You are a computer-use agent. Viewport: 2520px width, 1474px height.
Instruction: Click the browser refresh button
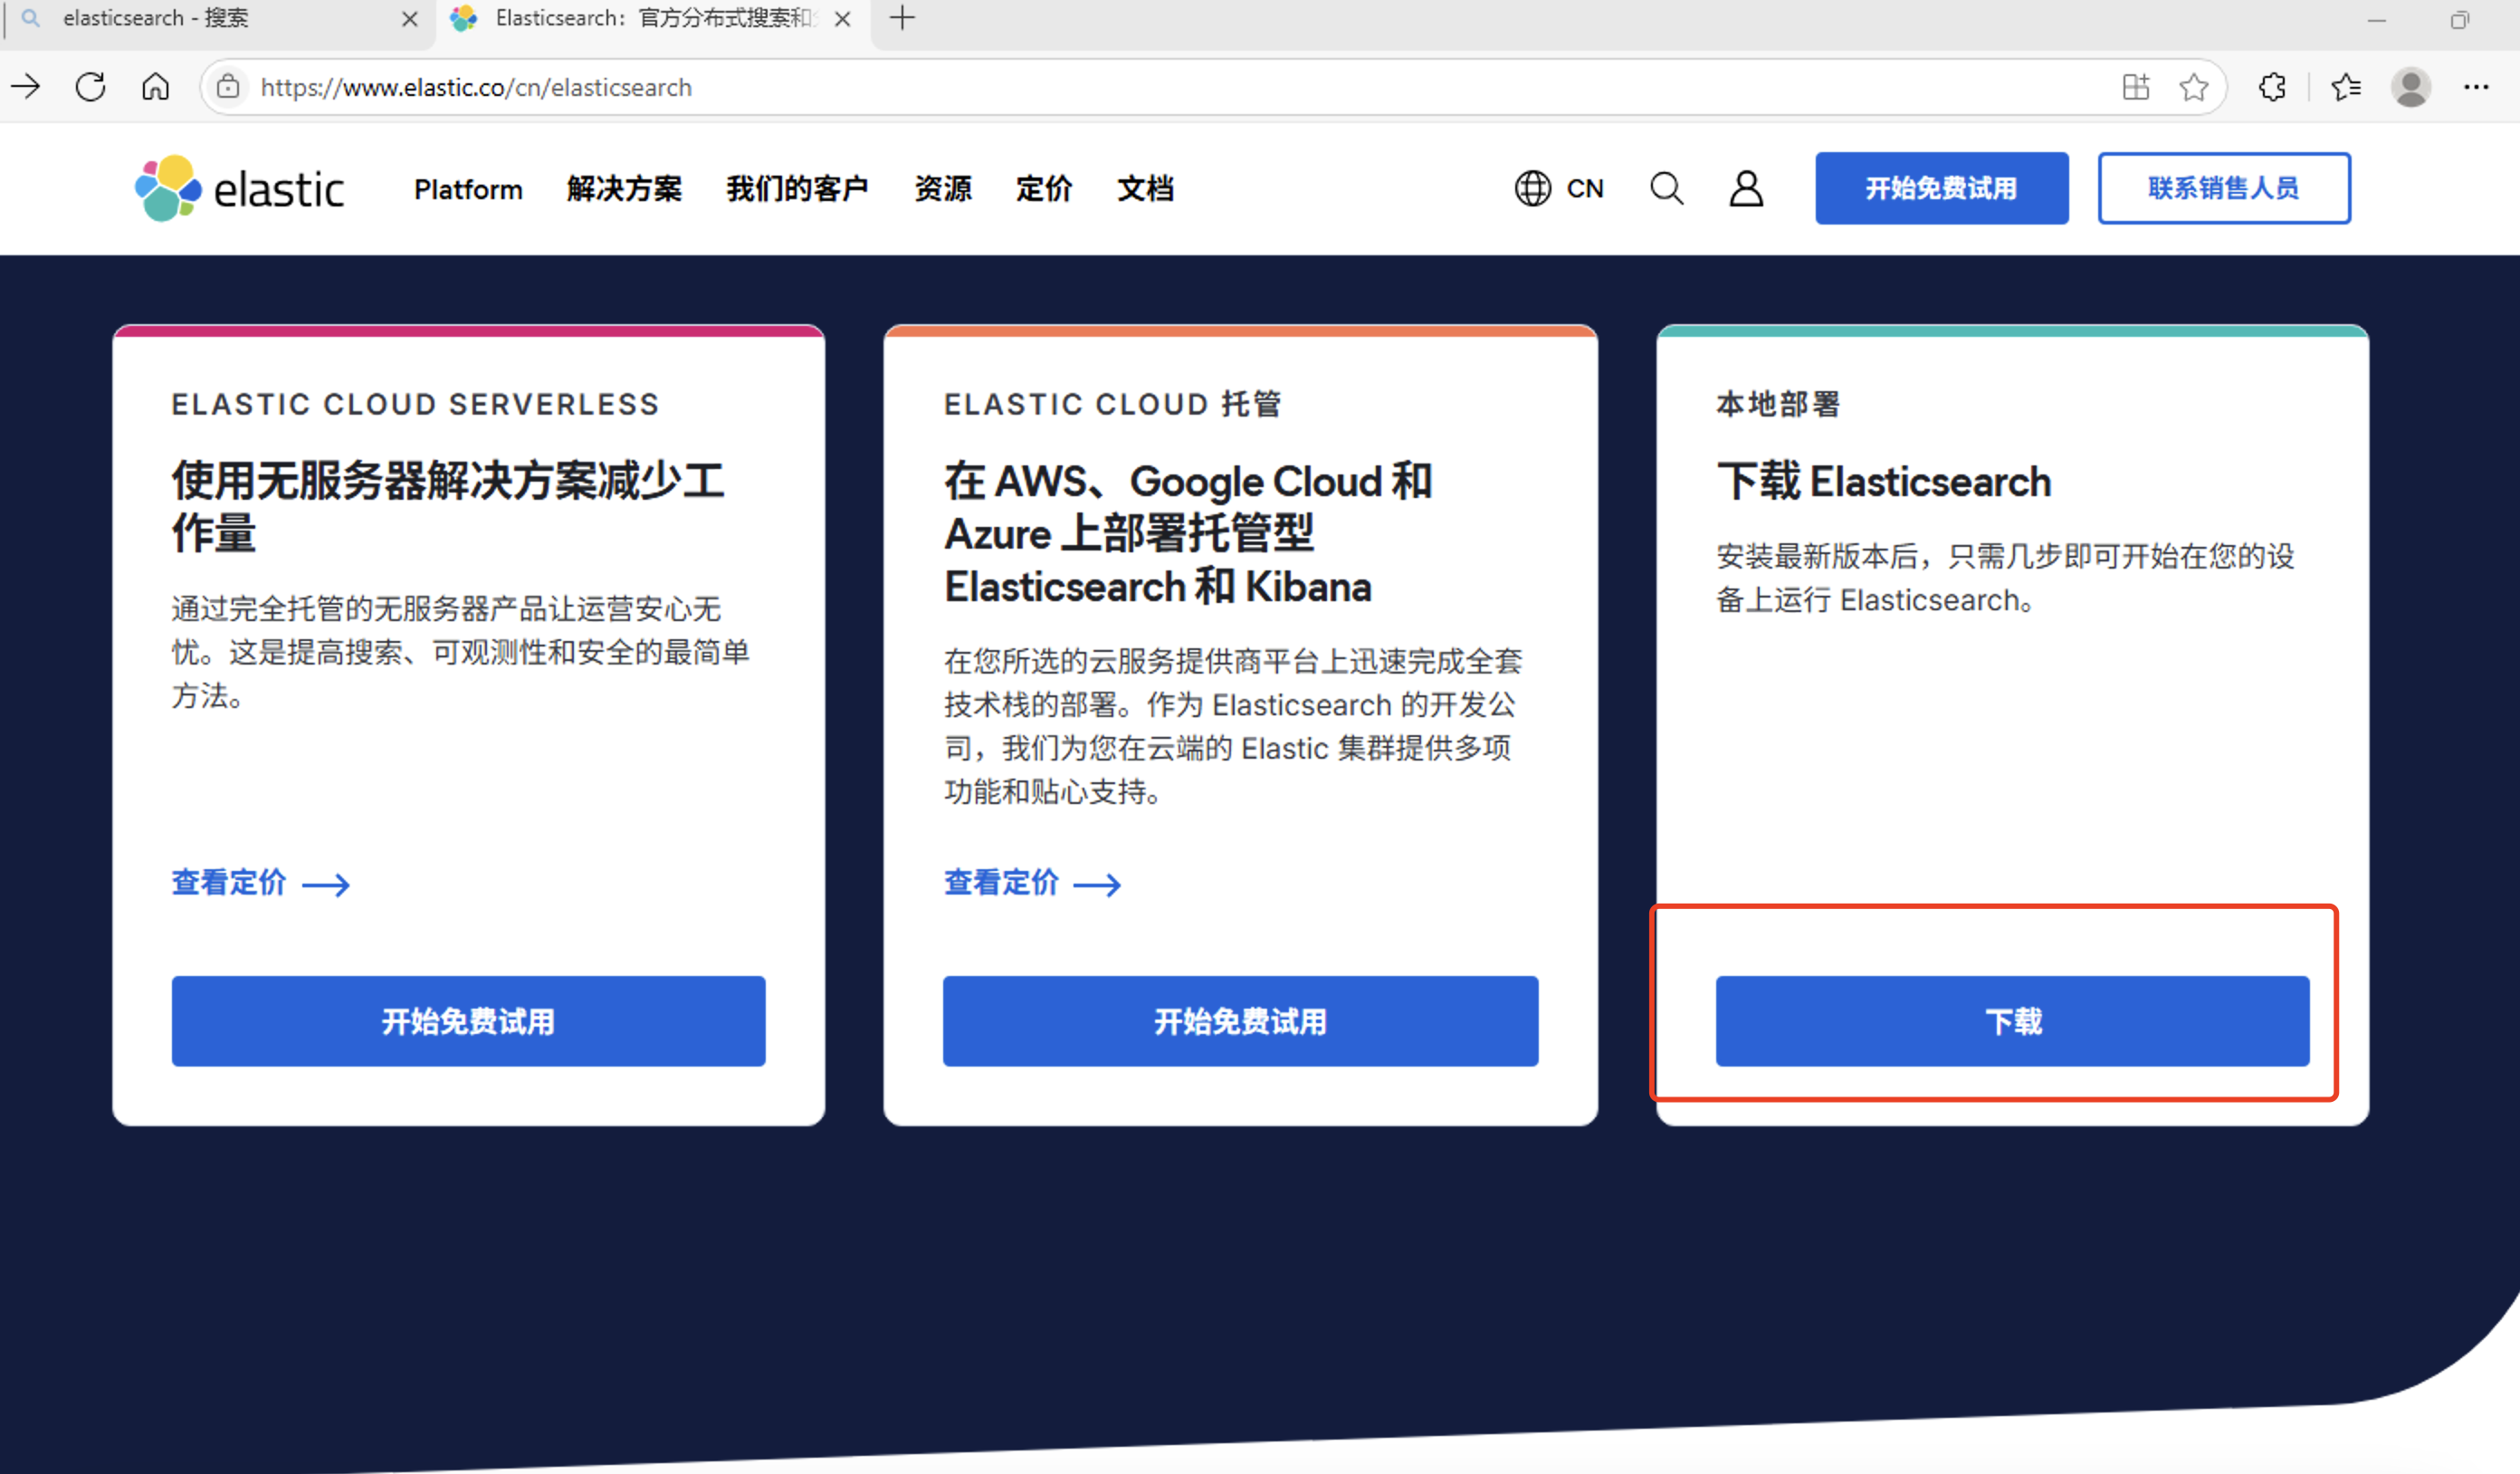pyautogui.click(x=91, y=87)
